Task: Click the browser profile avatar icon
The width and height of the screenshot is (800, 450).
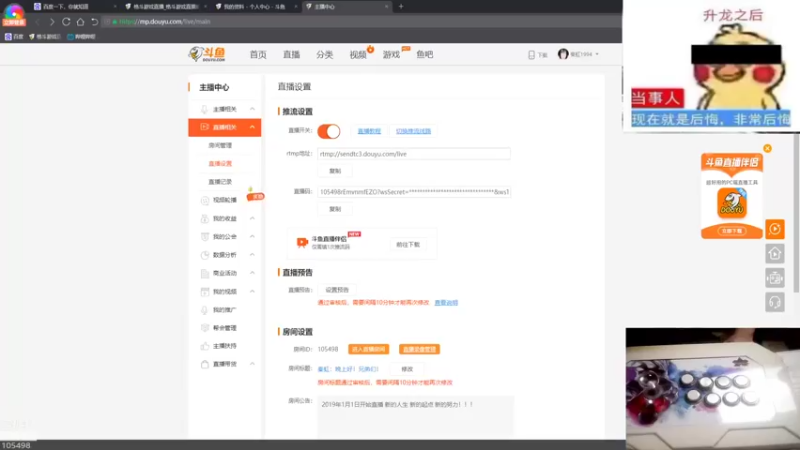Action: [x=14, y=14]
